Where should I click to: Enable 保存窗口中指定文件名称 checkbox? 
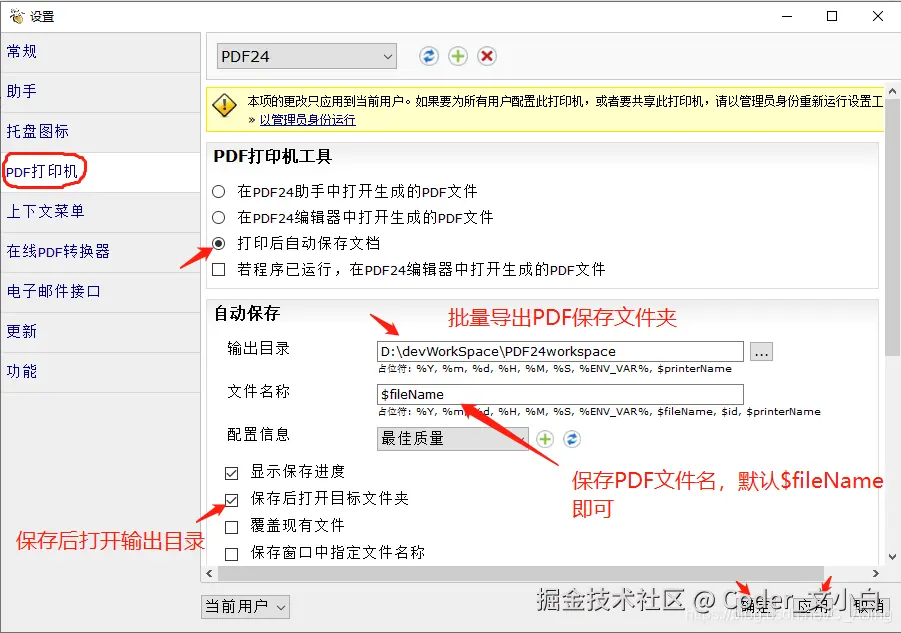click(x=232, y=554)
